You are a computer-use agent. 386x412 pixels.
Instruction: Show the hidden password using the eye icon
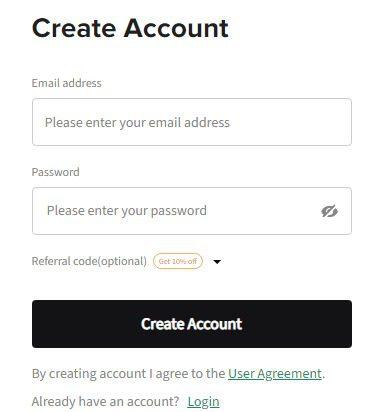329,211
